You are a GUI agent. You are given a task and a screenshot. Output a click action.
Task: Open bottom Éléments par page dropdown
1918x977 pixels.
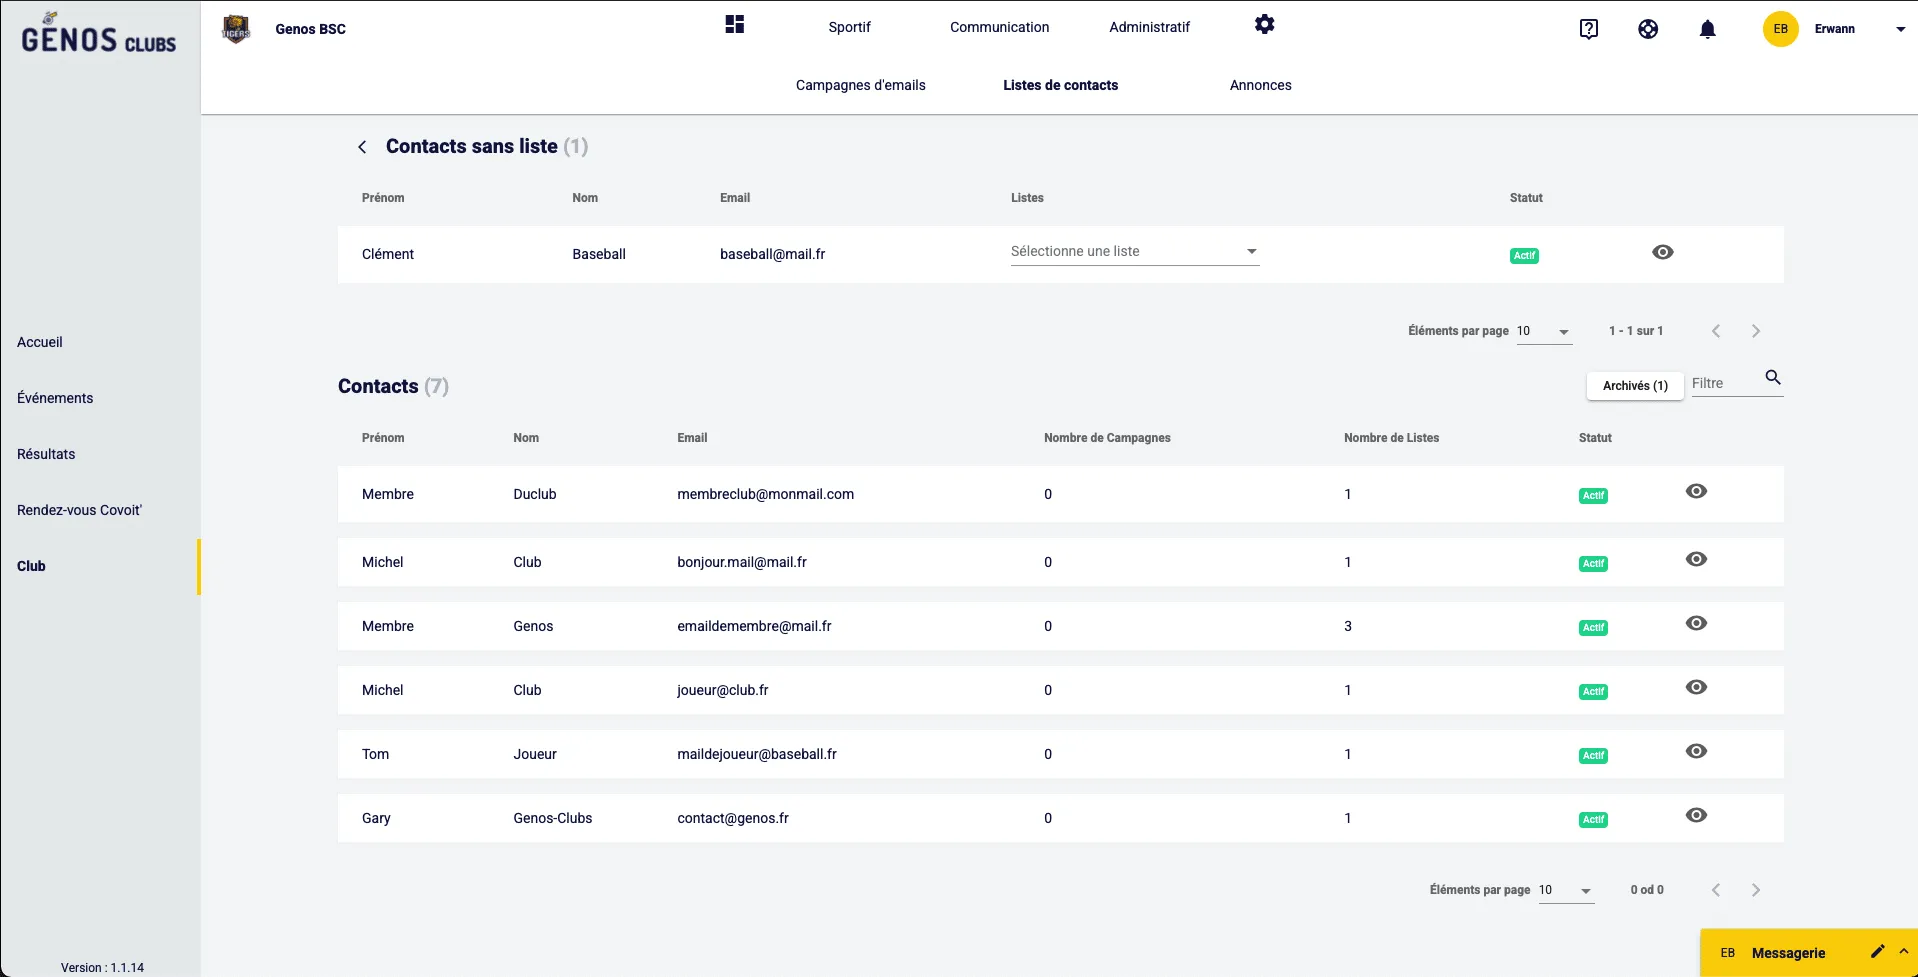pyautogui.click(x=1565, y=890)
